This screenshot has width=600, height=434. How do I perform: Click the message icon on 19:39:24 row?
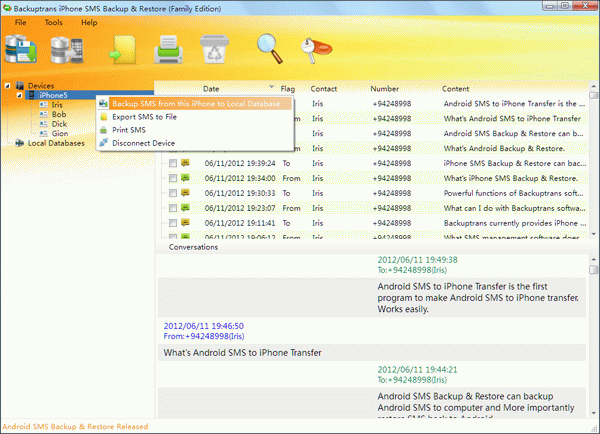185,163
